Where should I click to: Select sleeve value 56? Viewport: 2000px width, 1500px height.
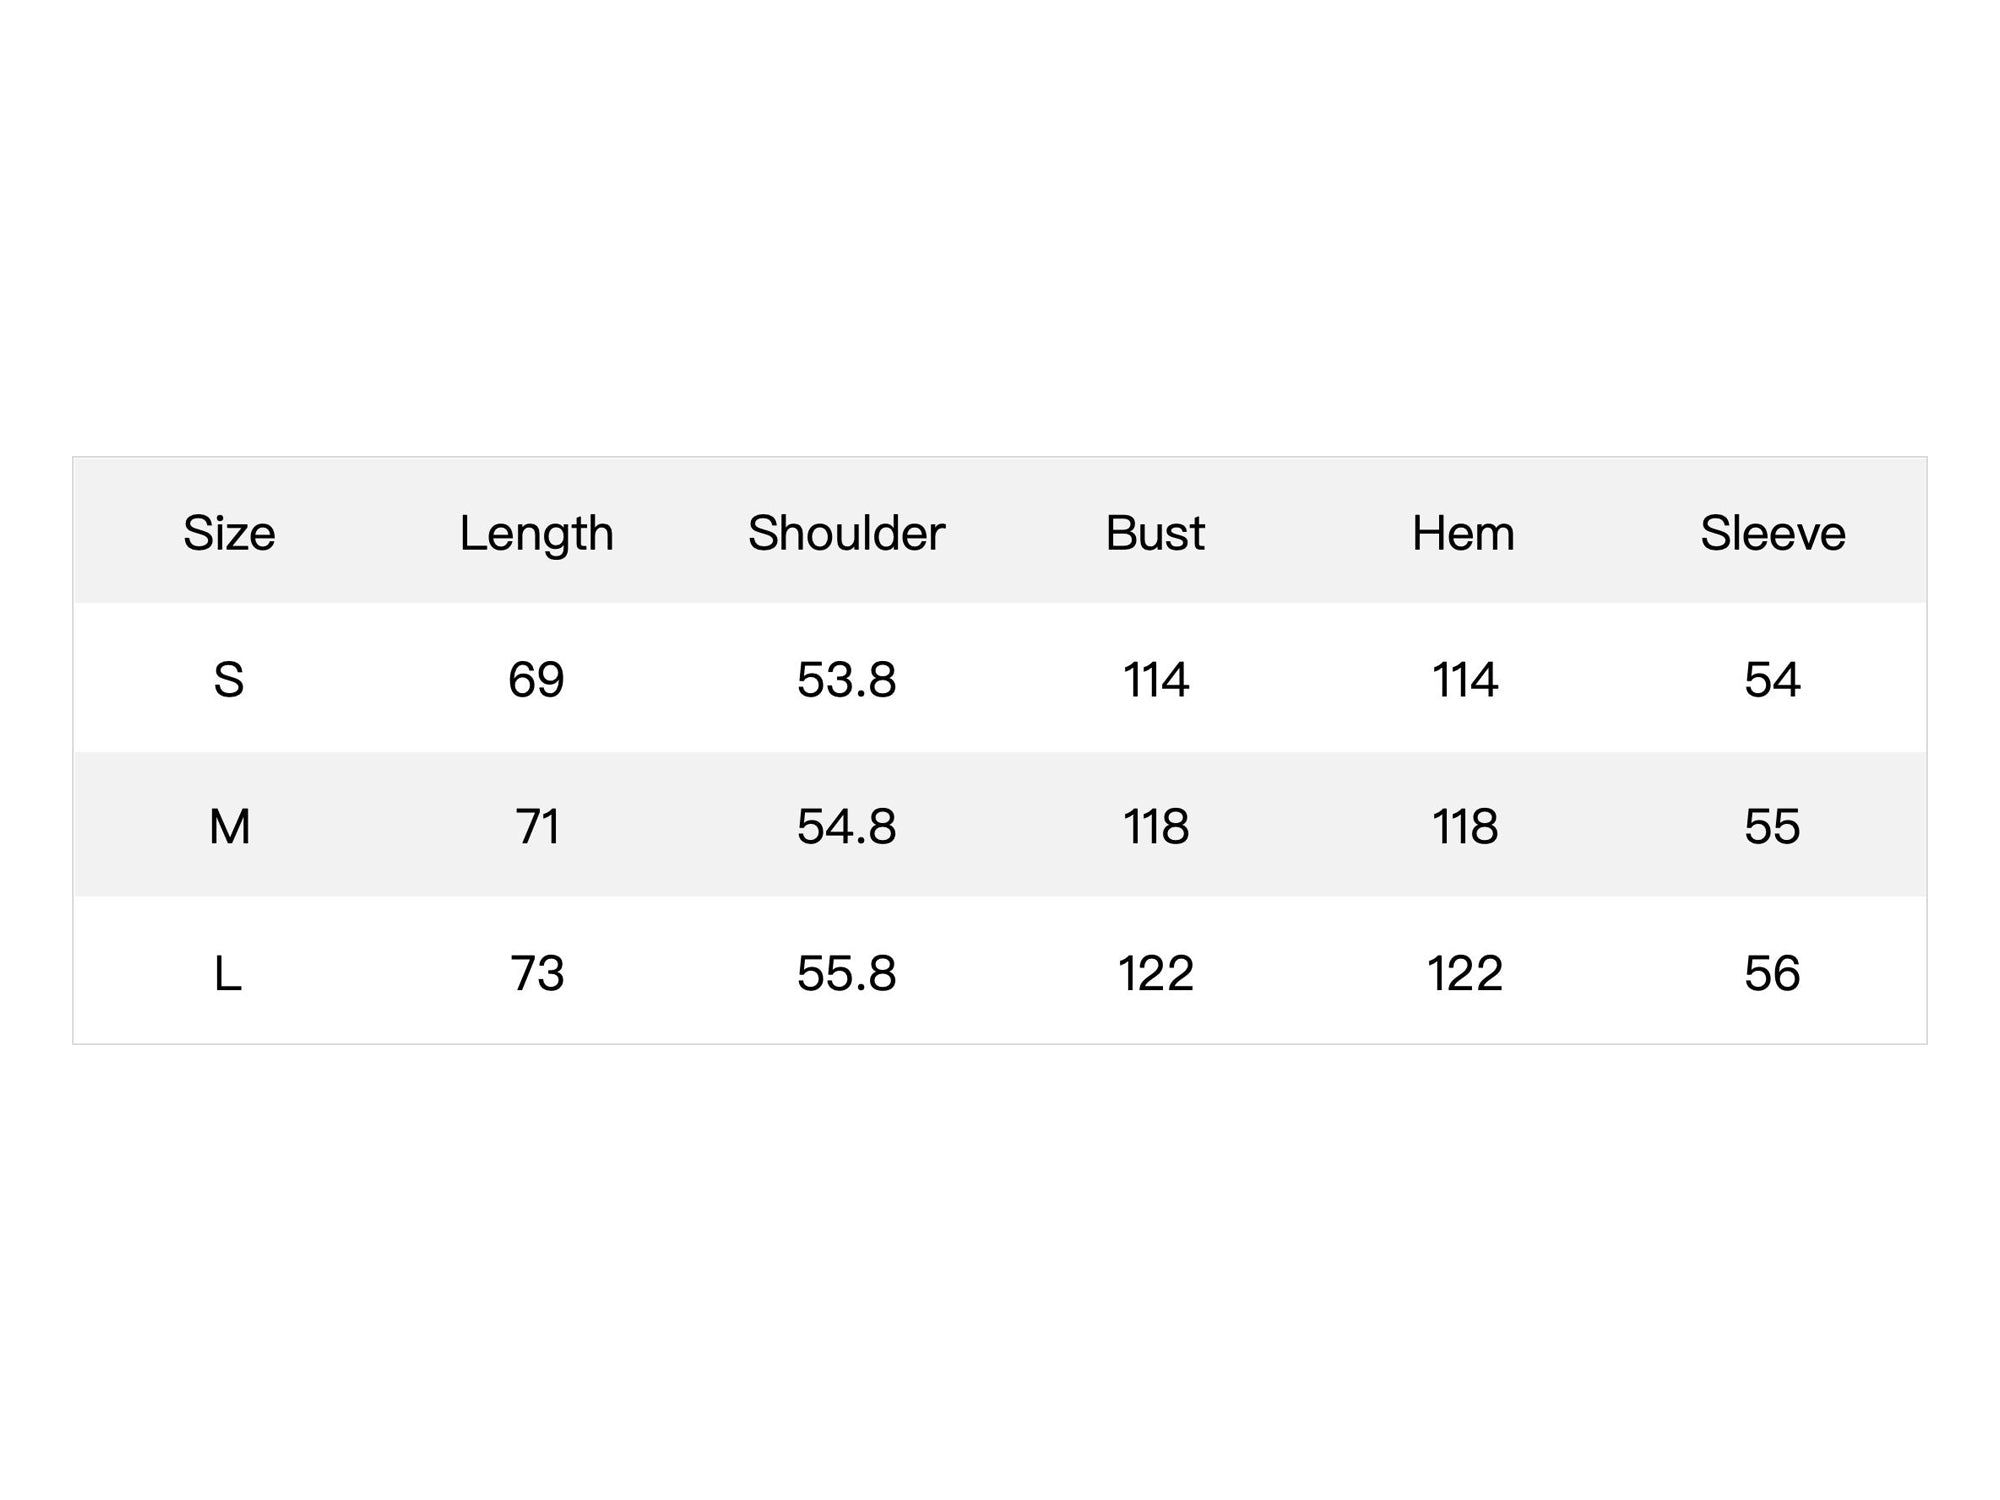click(x=1772, y=973)
